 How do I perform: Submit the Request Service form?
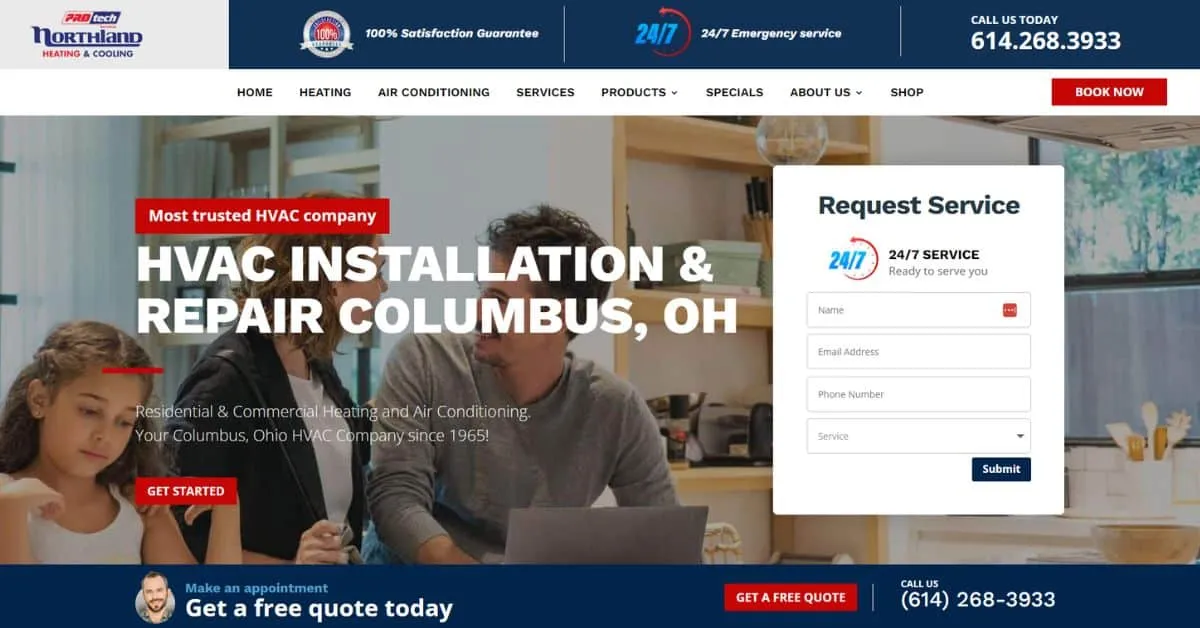(1001, 469)
